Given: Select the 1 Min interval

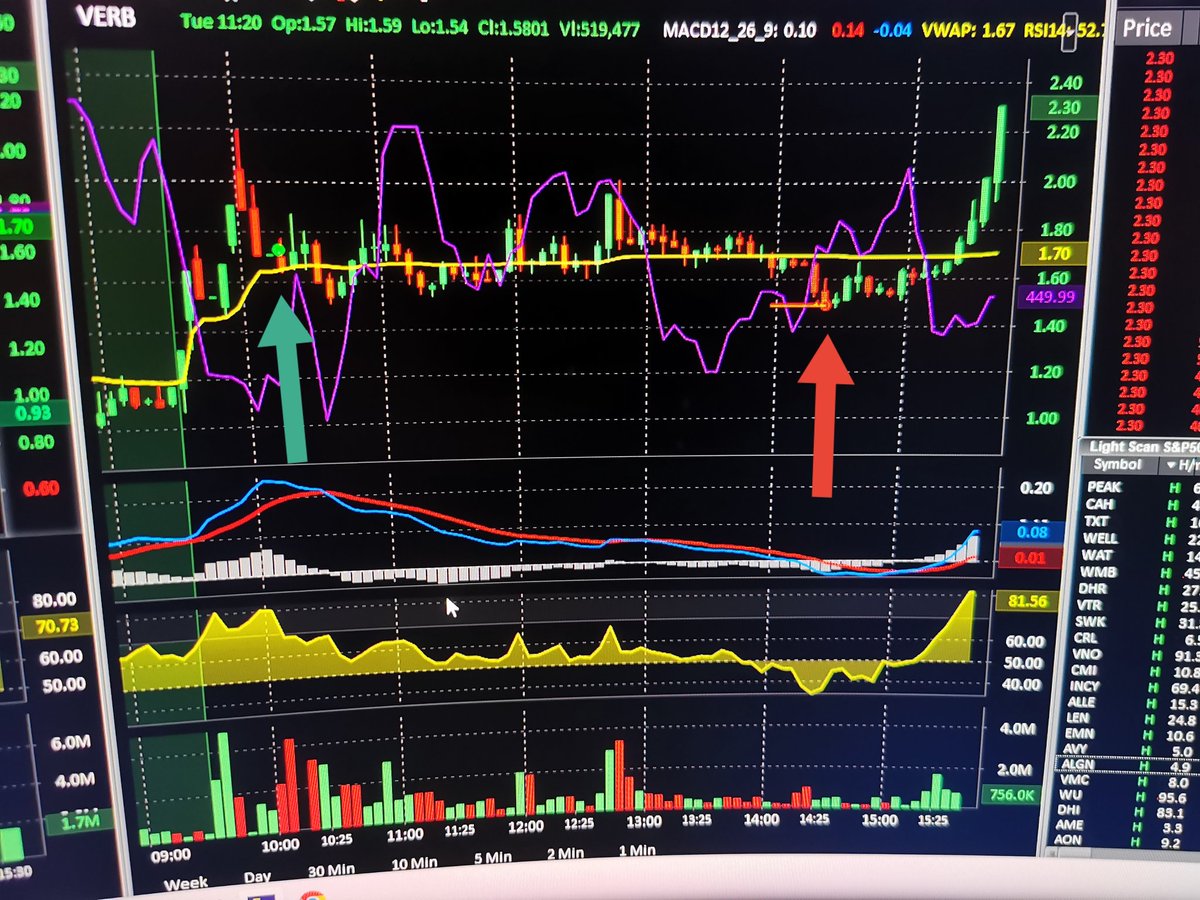Looking at the screenshot, I should pyautogui.click(x=636, y=851).
